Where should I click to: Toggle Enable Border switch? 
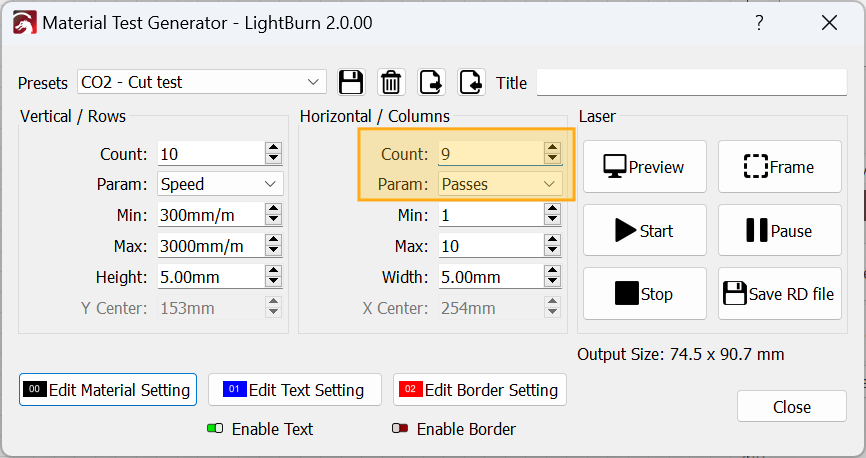click(x=400, y=429)
